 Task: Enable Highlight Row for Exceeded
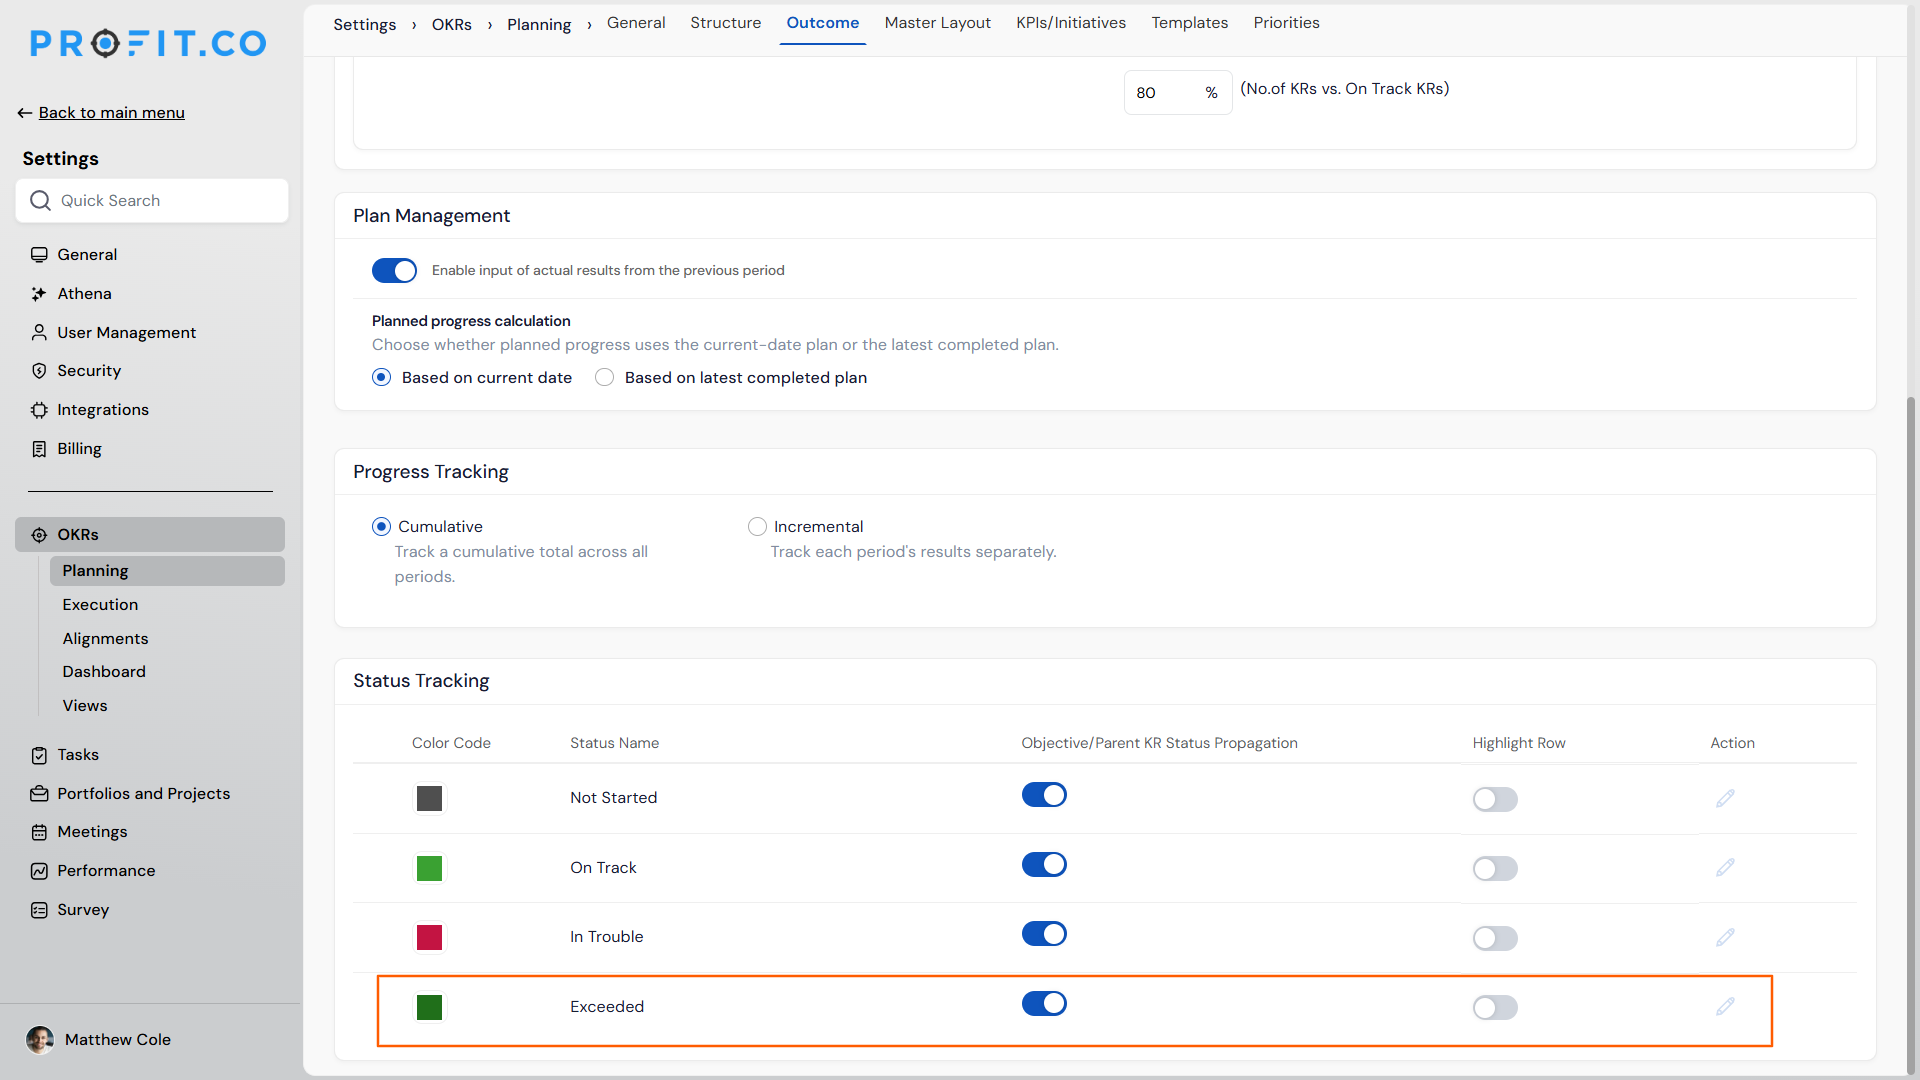[x=1495, y=1008]
